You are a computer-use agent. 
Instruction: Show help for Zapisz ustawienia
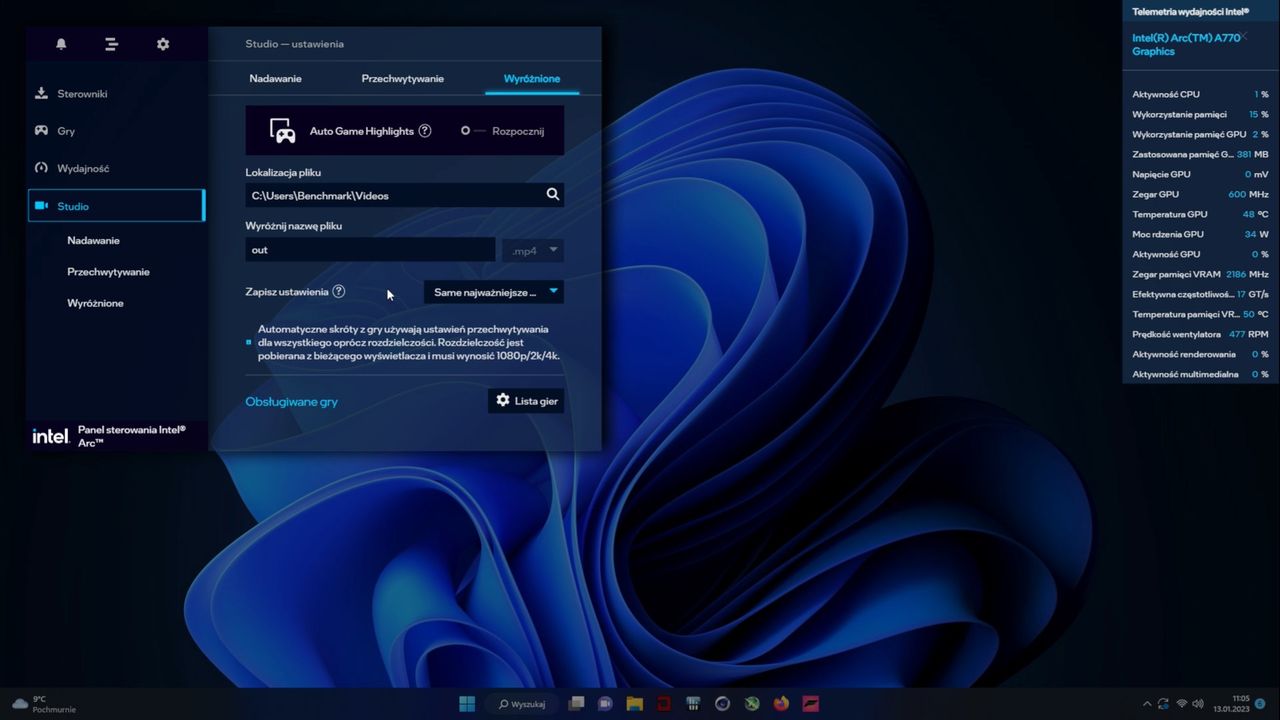click(x=338, y=292)
